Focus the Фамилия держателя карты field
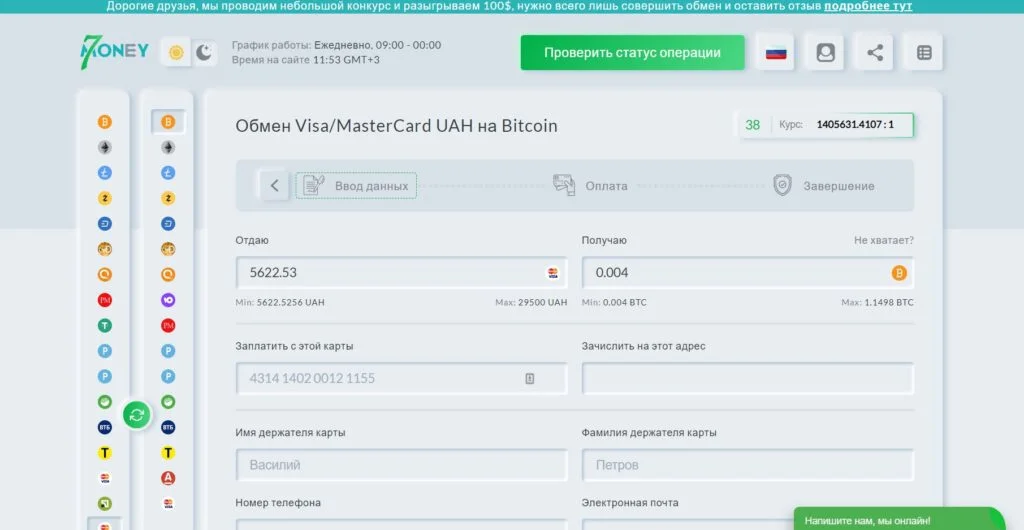 click(x=748, y=465)
